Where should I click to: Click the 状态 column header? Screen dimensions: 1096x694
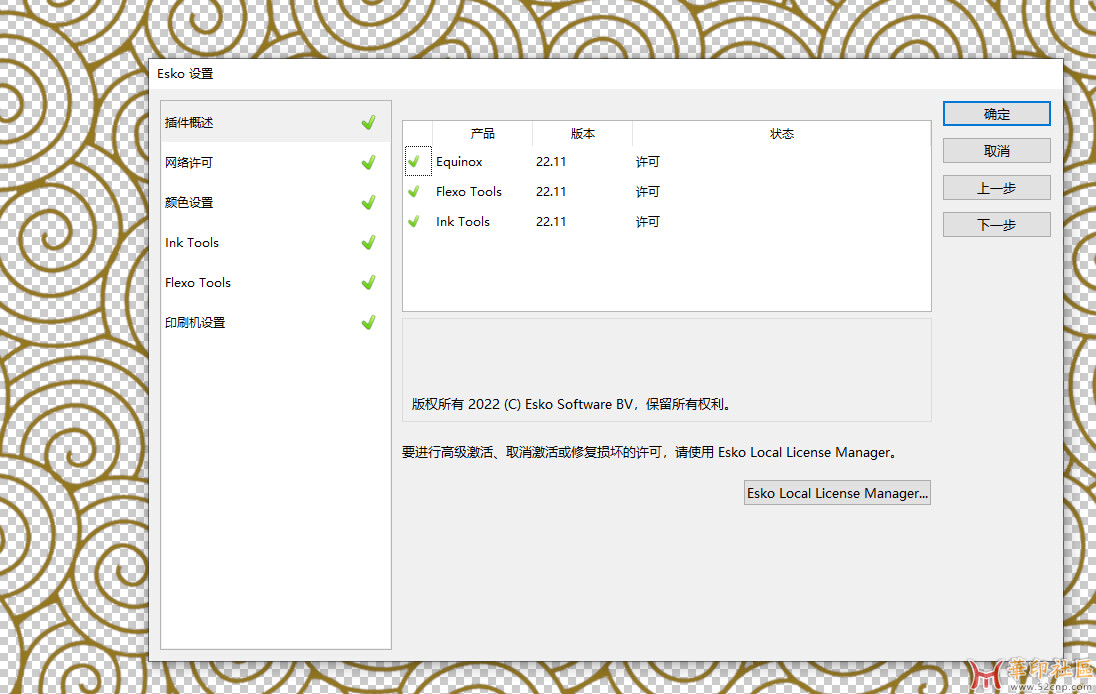(x=781, y=133)
